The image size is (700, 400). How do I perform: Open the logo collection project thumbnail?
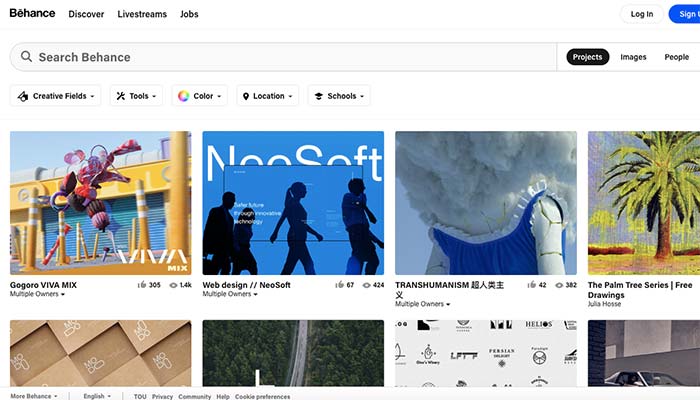tap(486, 353)
